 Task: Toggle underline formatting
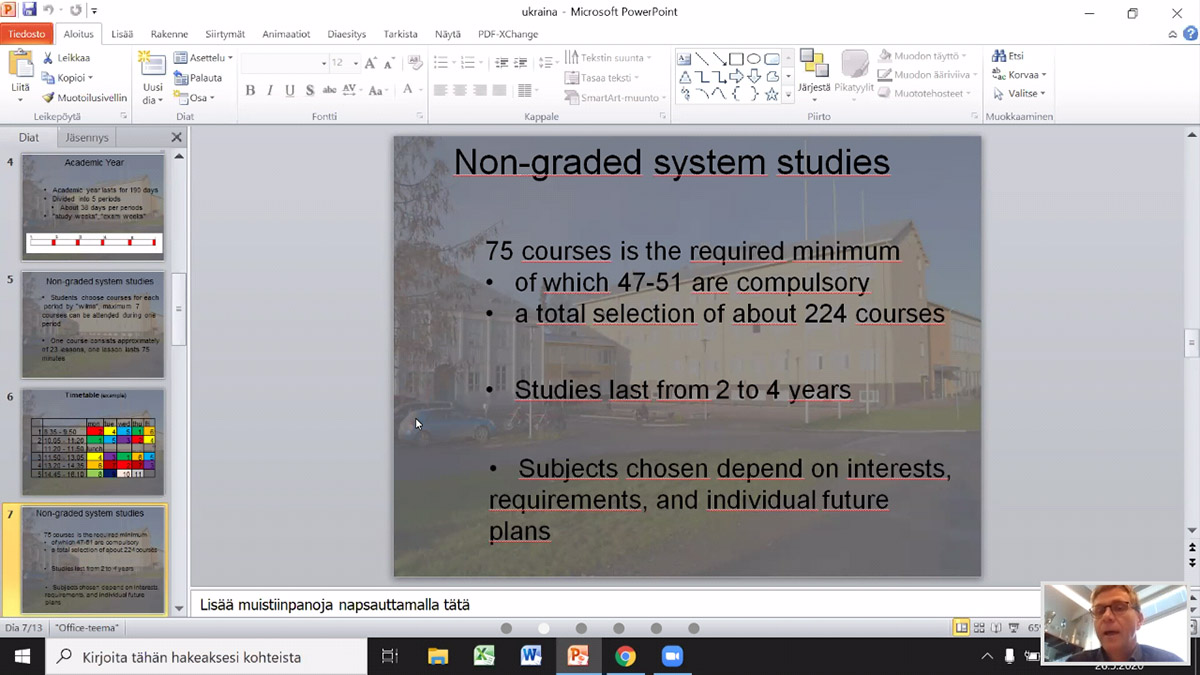click(x=290, y=91)
